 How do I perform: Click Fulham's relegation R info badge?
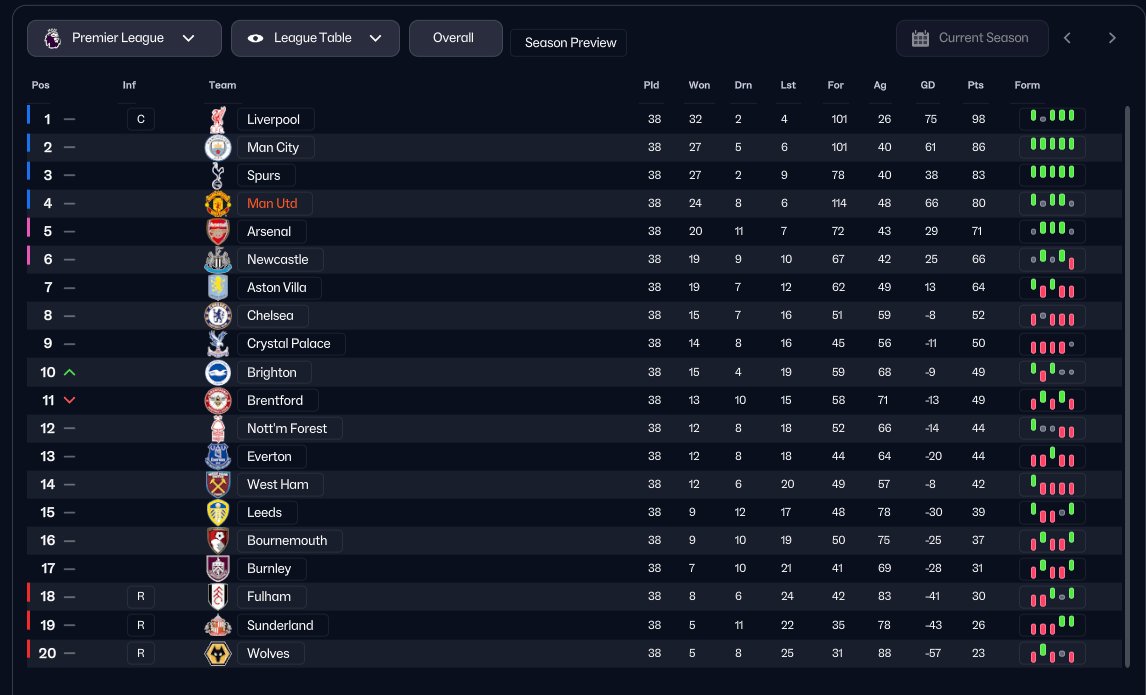point(140,597)
